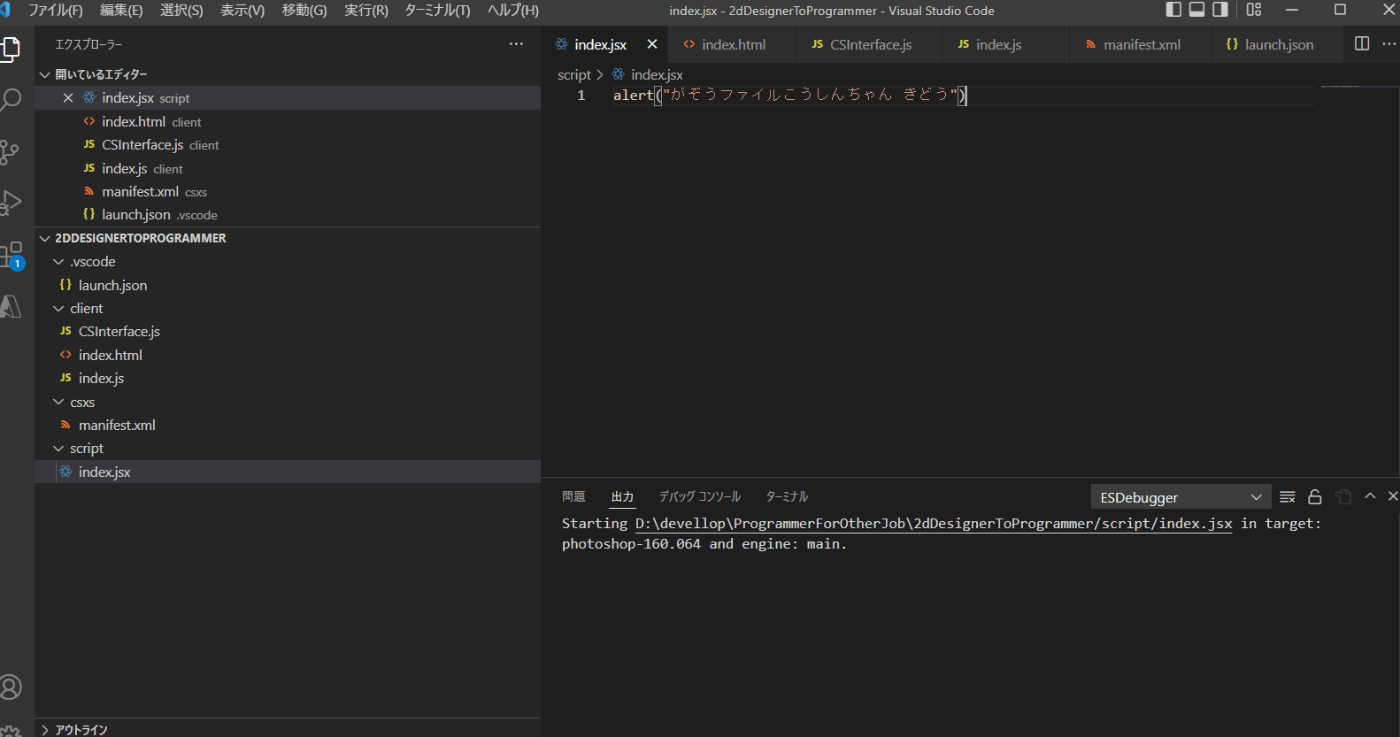This screenshot has width=1400, height=737.
Task: Collapse the script folder
Action: (59, 448)
